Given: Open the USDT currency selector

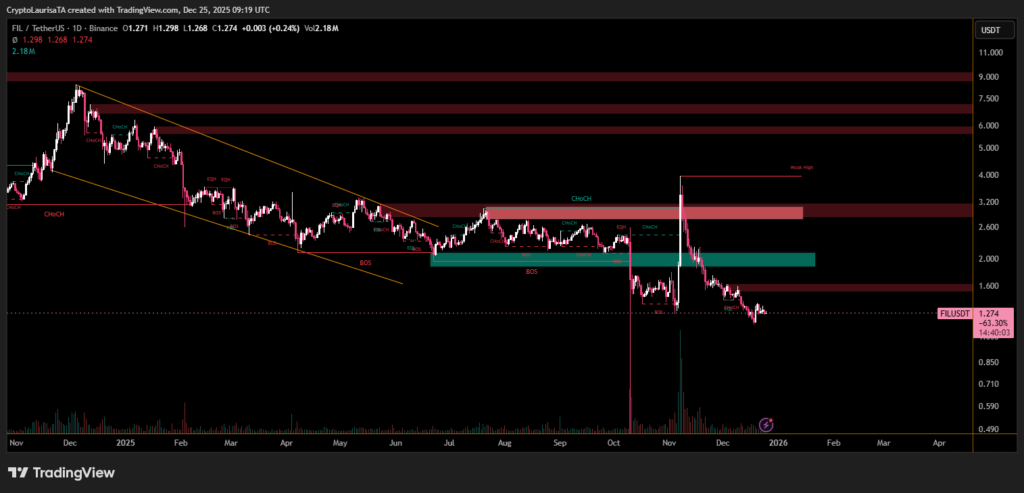Looking at the screenshot, I should (990, 30).
